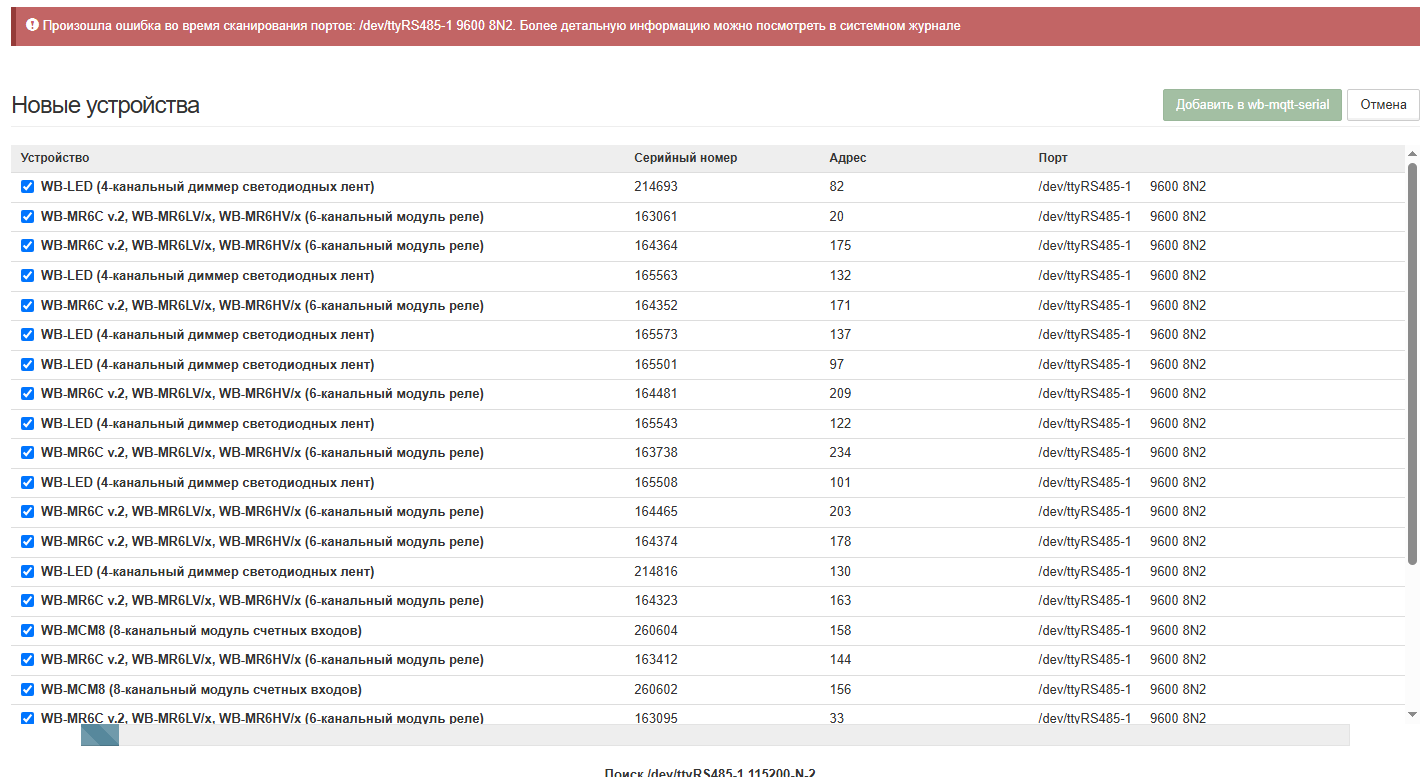Click address value 82
Image resolution: width=1423 pixels, height=777 pixels.
(x=837, y=186)
